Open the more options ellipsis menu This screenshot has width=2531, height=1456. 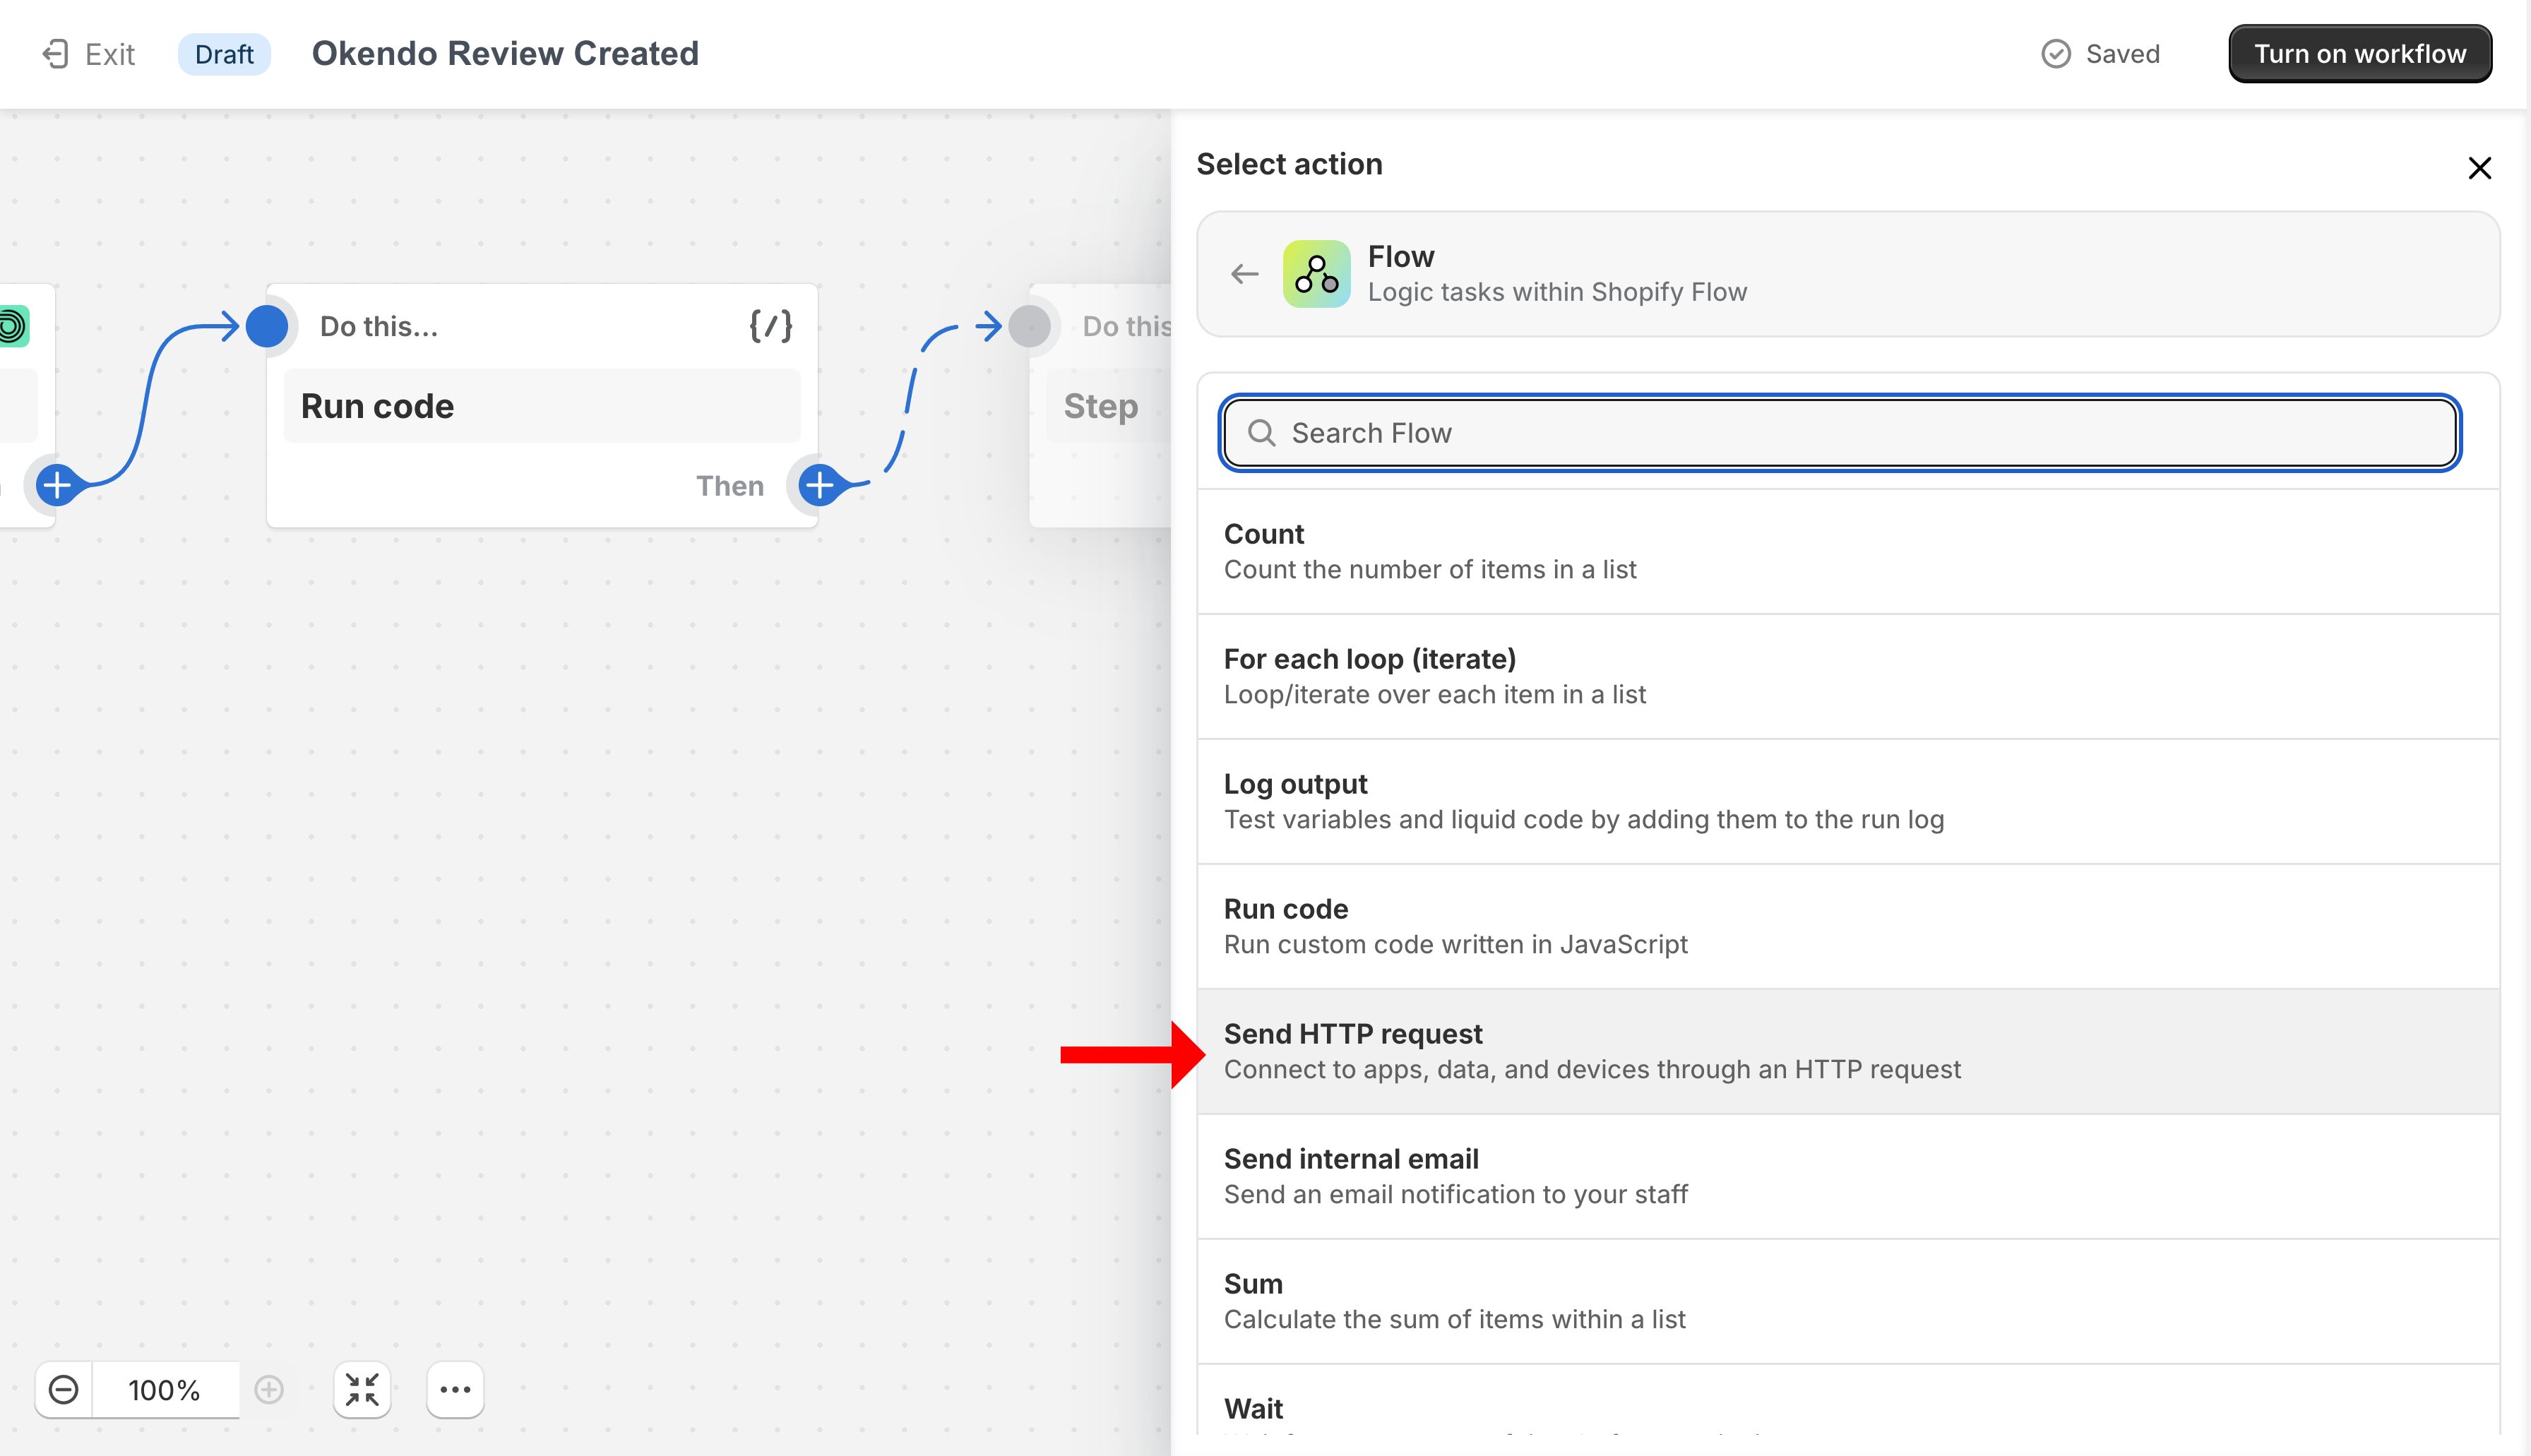(x=455, y=1390)
